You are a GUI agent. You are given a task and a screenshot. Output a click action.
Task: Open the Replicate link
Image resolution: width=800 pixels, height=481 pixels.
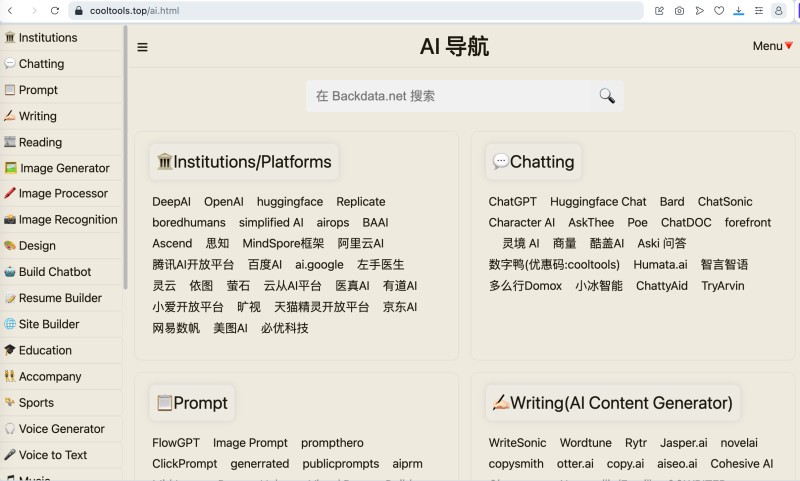[361, 201]
